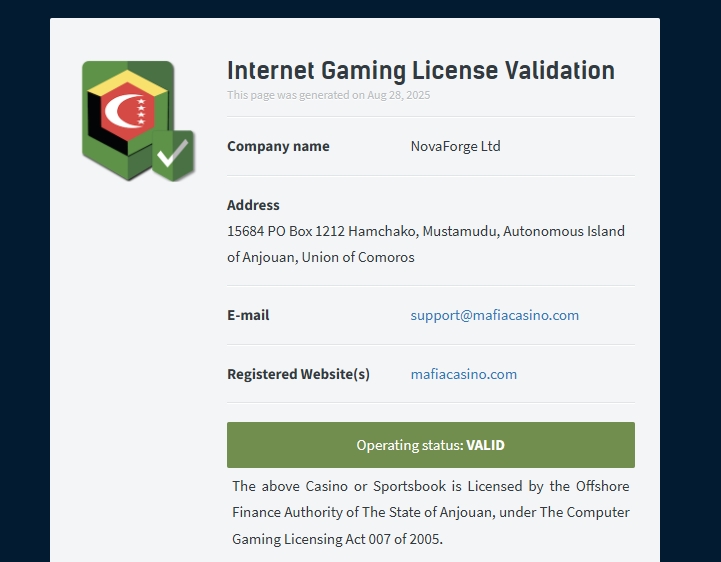Click the page generated date text

coord(328,95)
